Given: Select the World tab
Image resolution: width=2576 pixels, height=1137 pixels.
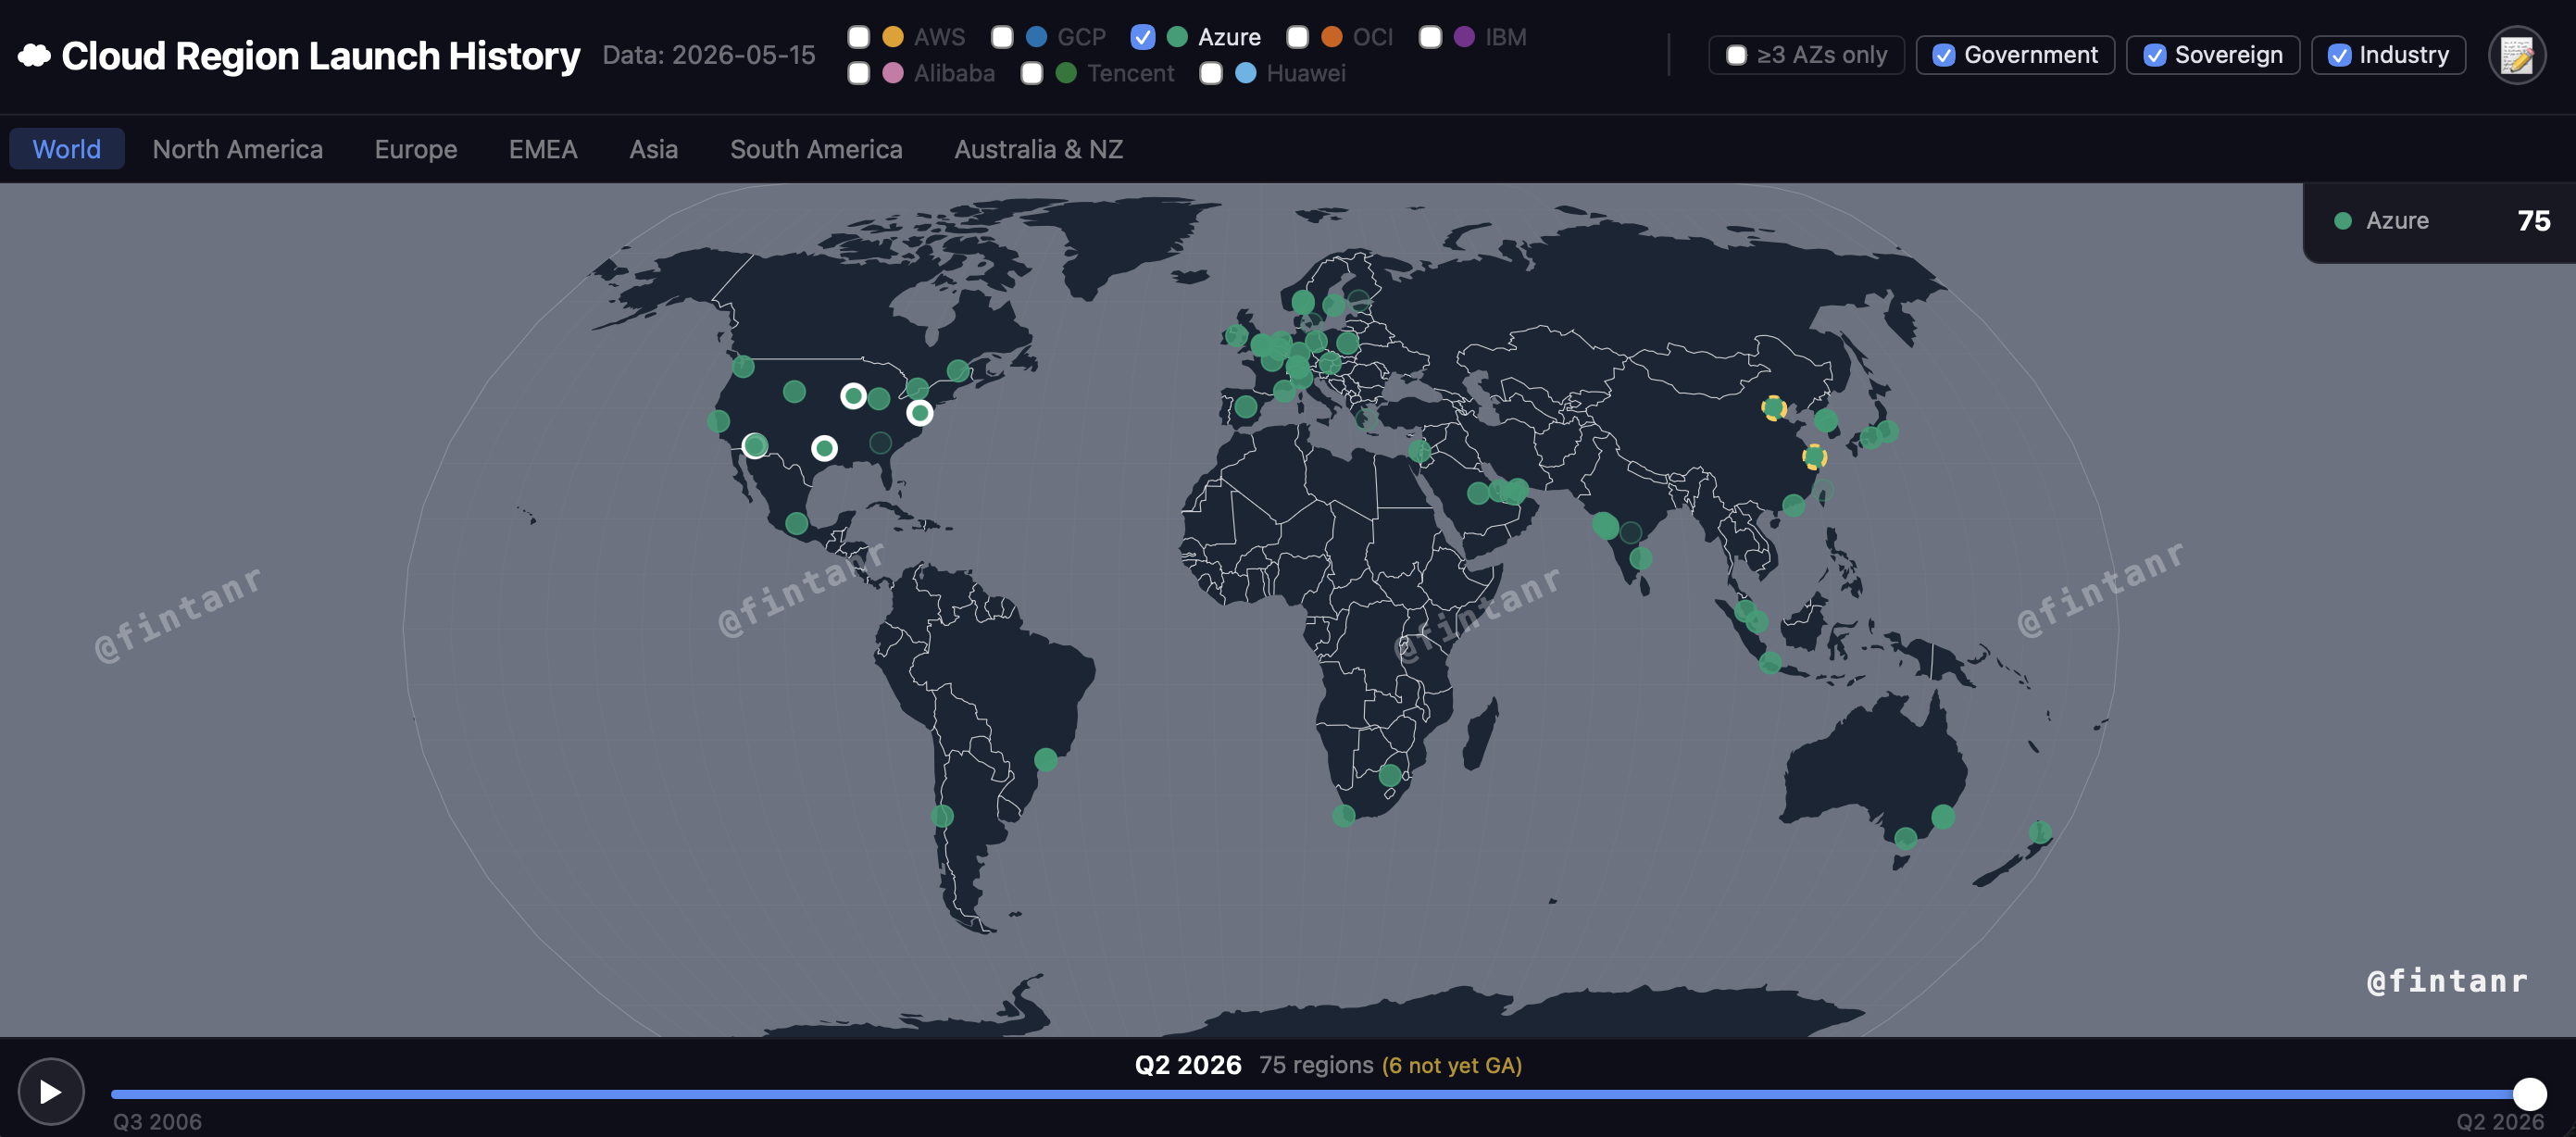Looking at the screenshot, I should point(67,149).
